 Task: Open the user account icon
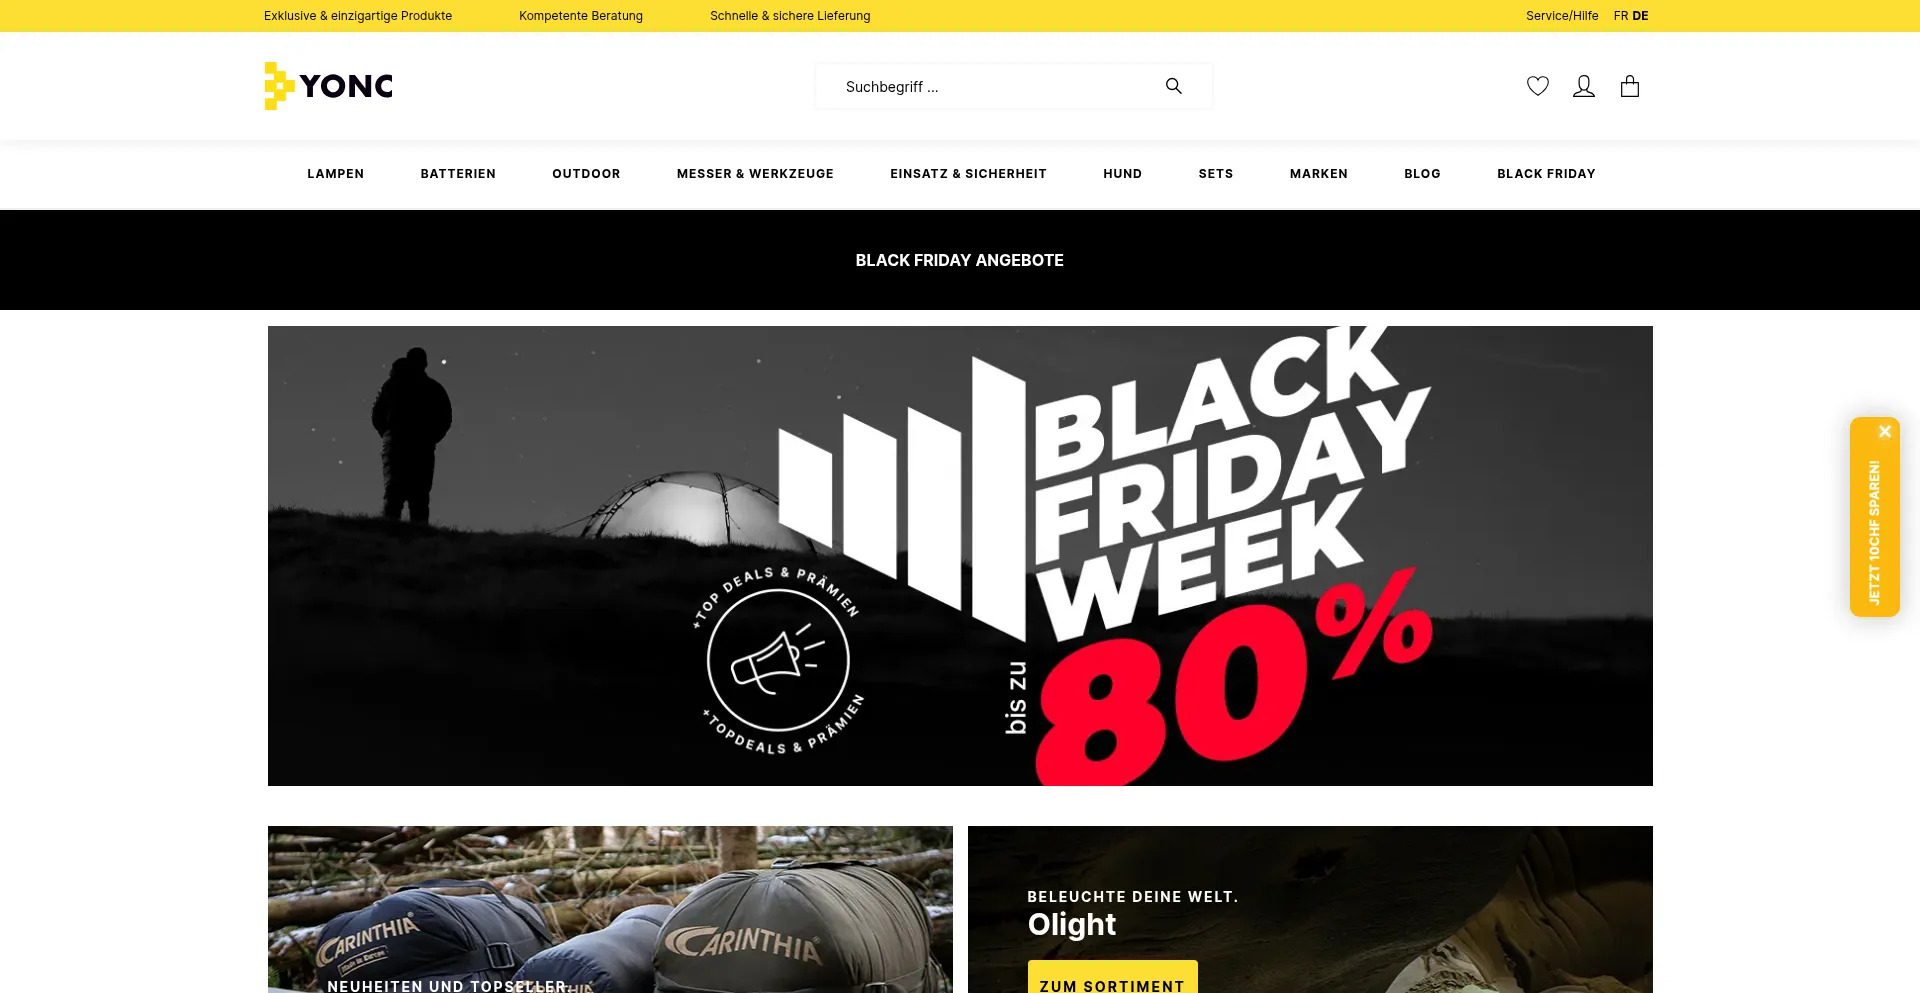pos(1584,86)
